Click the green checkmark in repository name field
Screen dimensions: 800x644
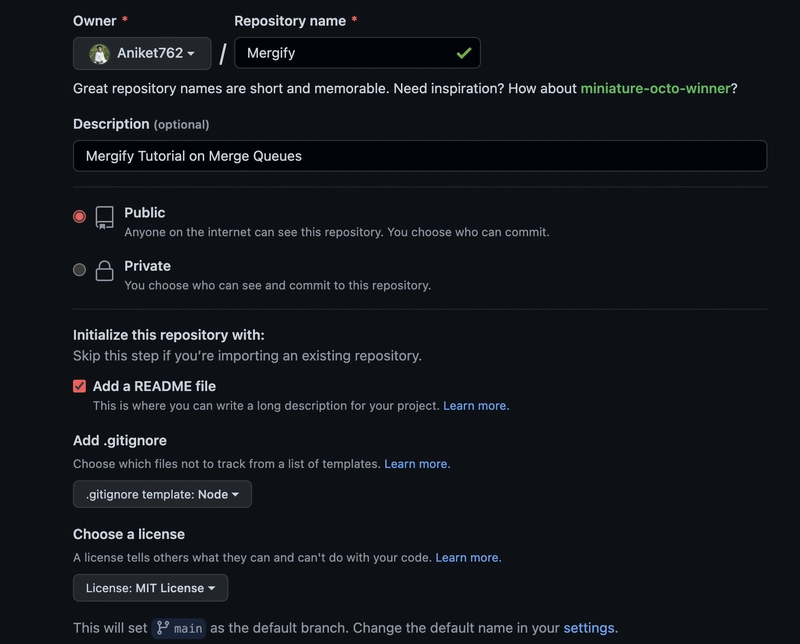(464, 53)
